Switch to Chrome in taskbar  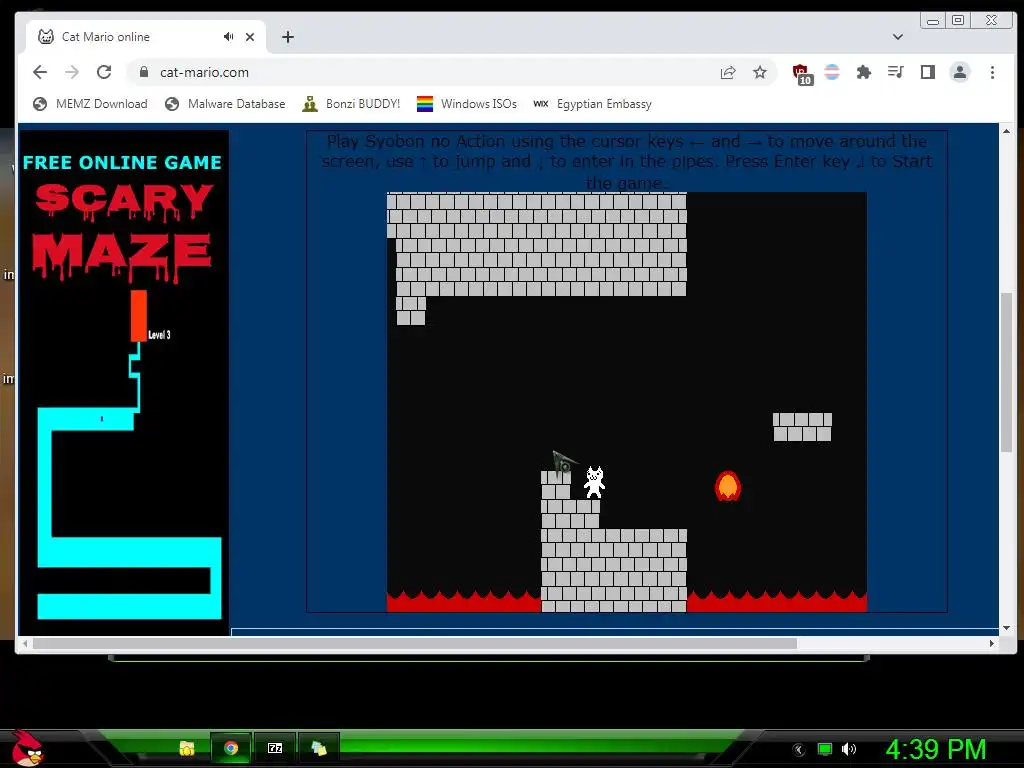pyautogui.click(x=231, y=748)
